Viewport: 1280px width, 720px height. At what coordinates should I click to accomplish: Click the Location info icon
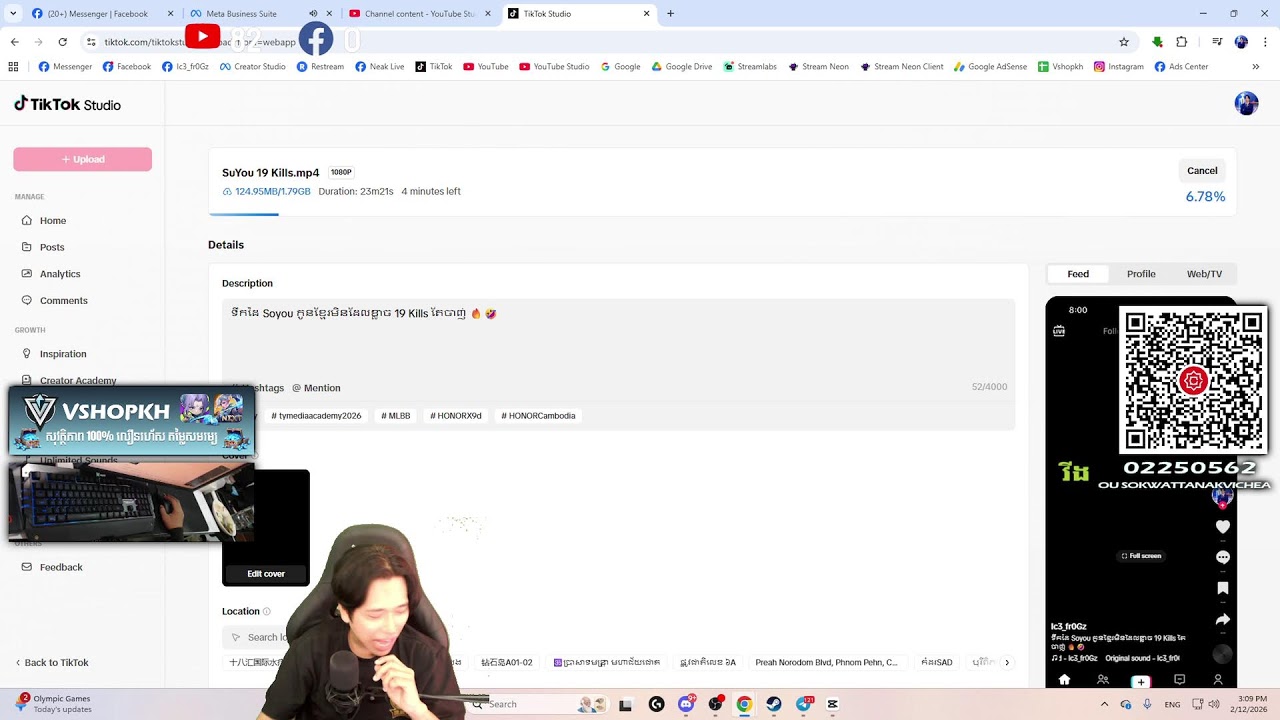[x=266, y=611]
